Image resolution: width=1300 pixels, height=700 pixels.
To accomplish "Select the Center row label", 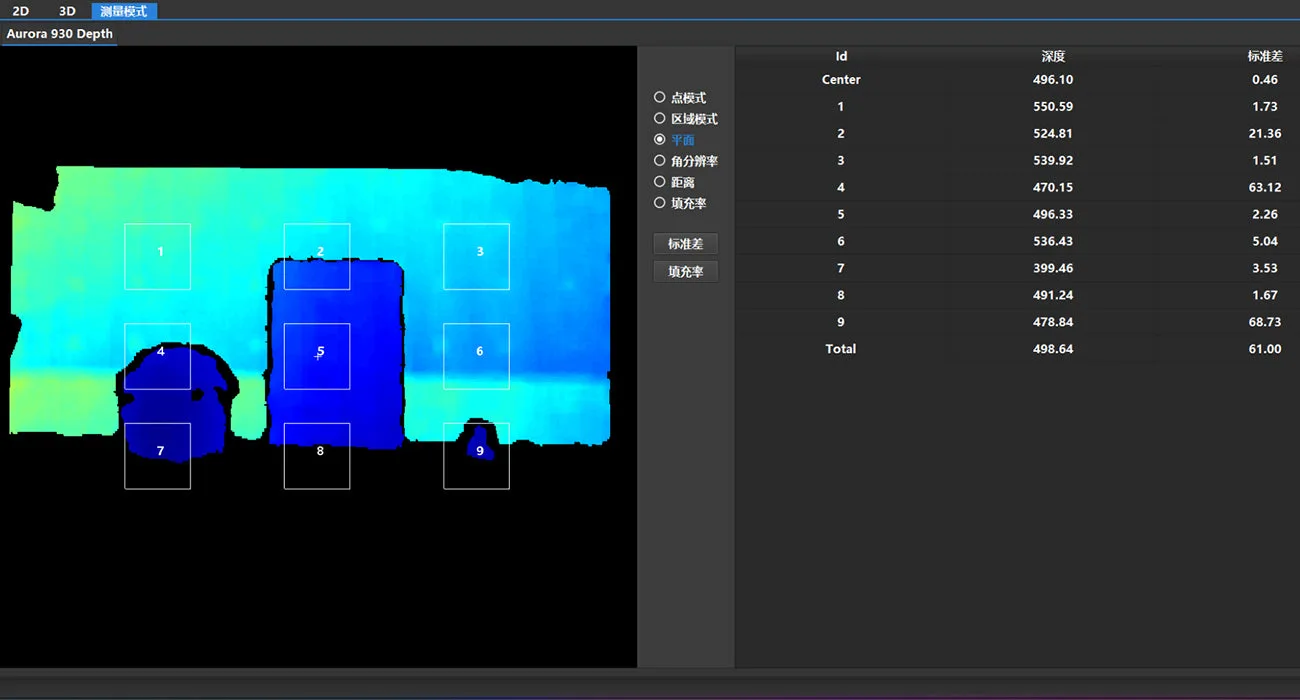I will click(841, 80).
